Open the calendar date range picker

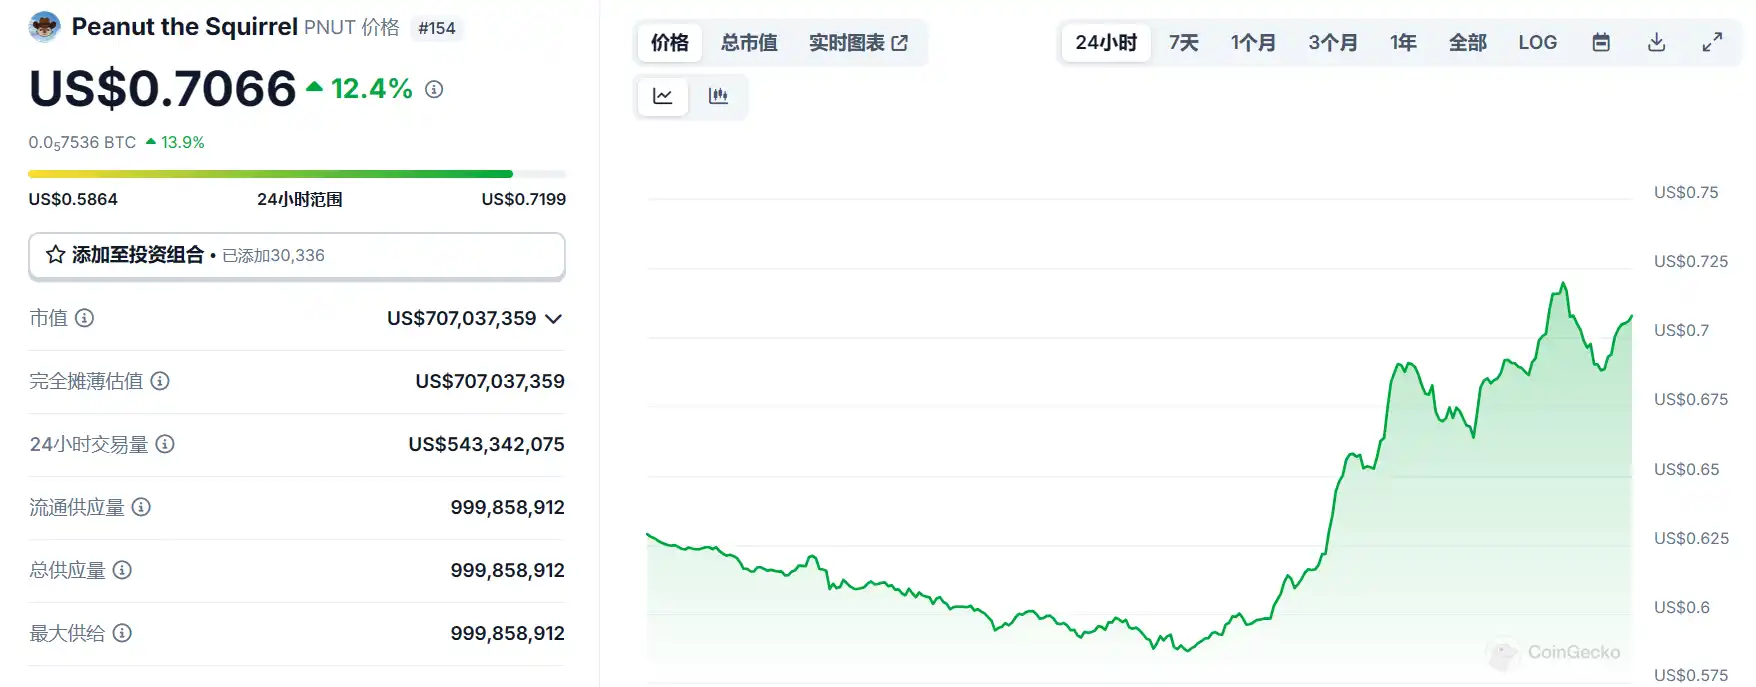pyautogui.click(x=1601, y=43)
